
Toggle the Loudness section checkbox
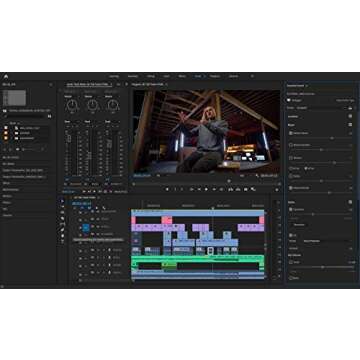(350, 116)
